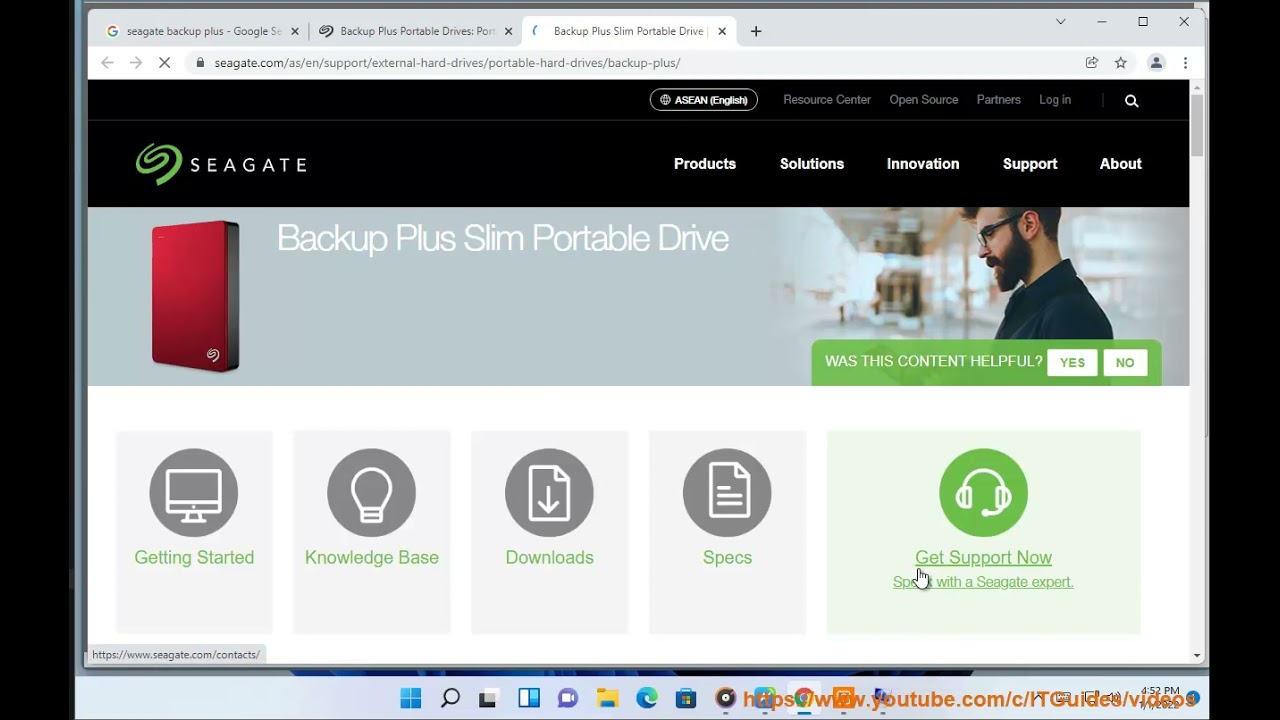The image size is (1280, 720).
Task: Launch Microsoft Edge from the taskbar
Action: tap(647, 698)
